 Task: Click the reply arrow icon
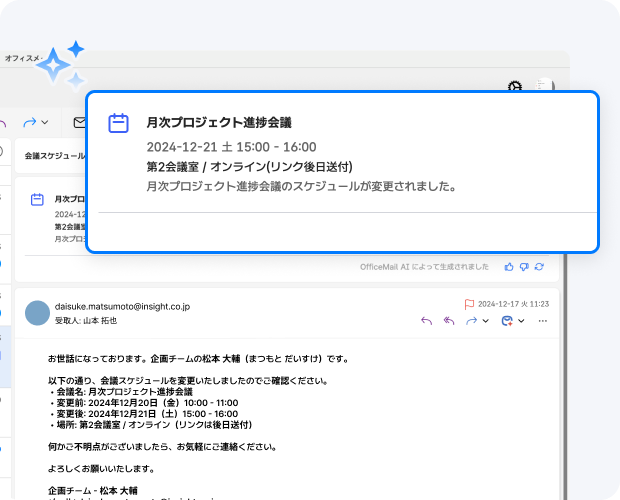427,321
